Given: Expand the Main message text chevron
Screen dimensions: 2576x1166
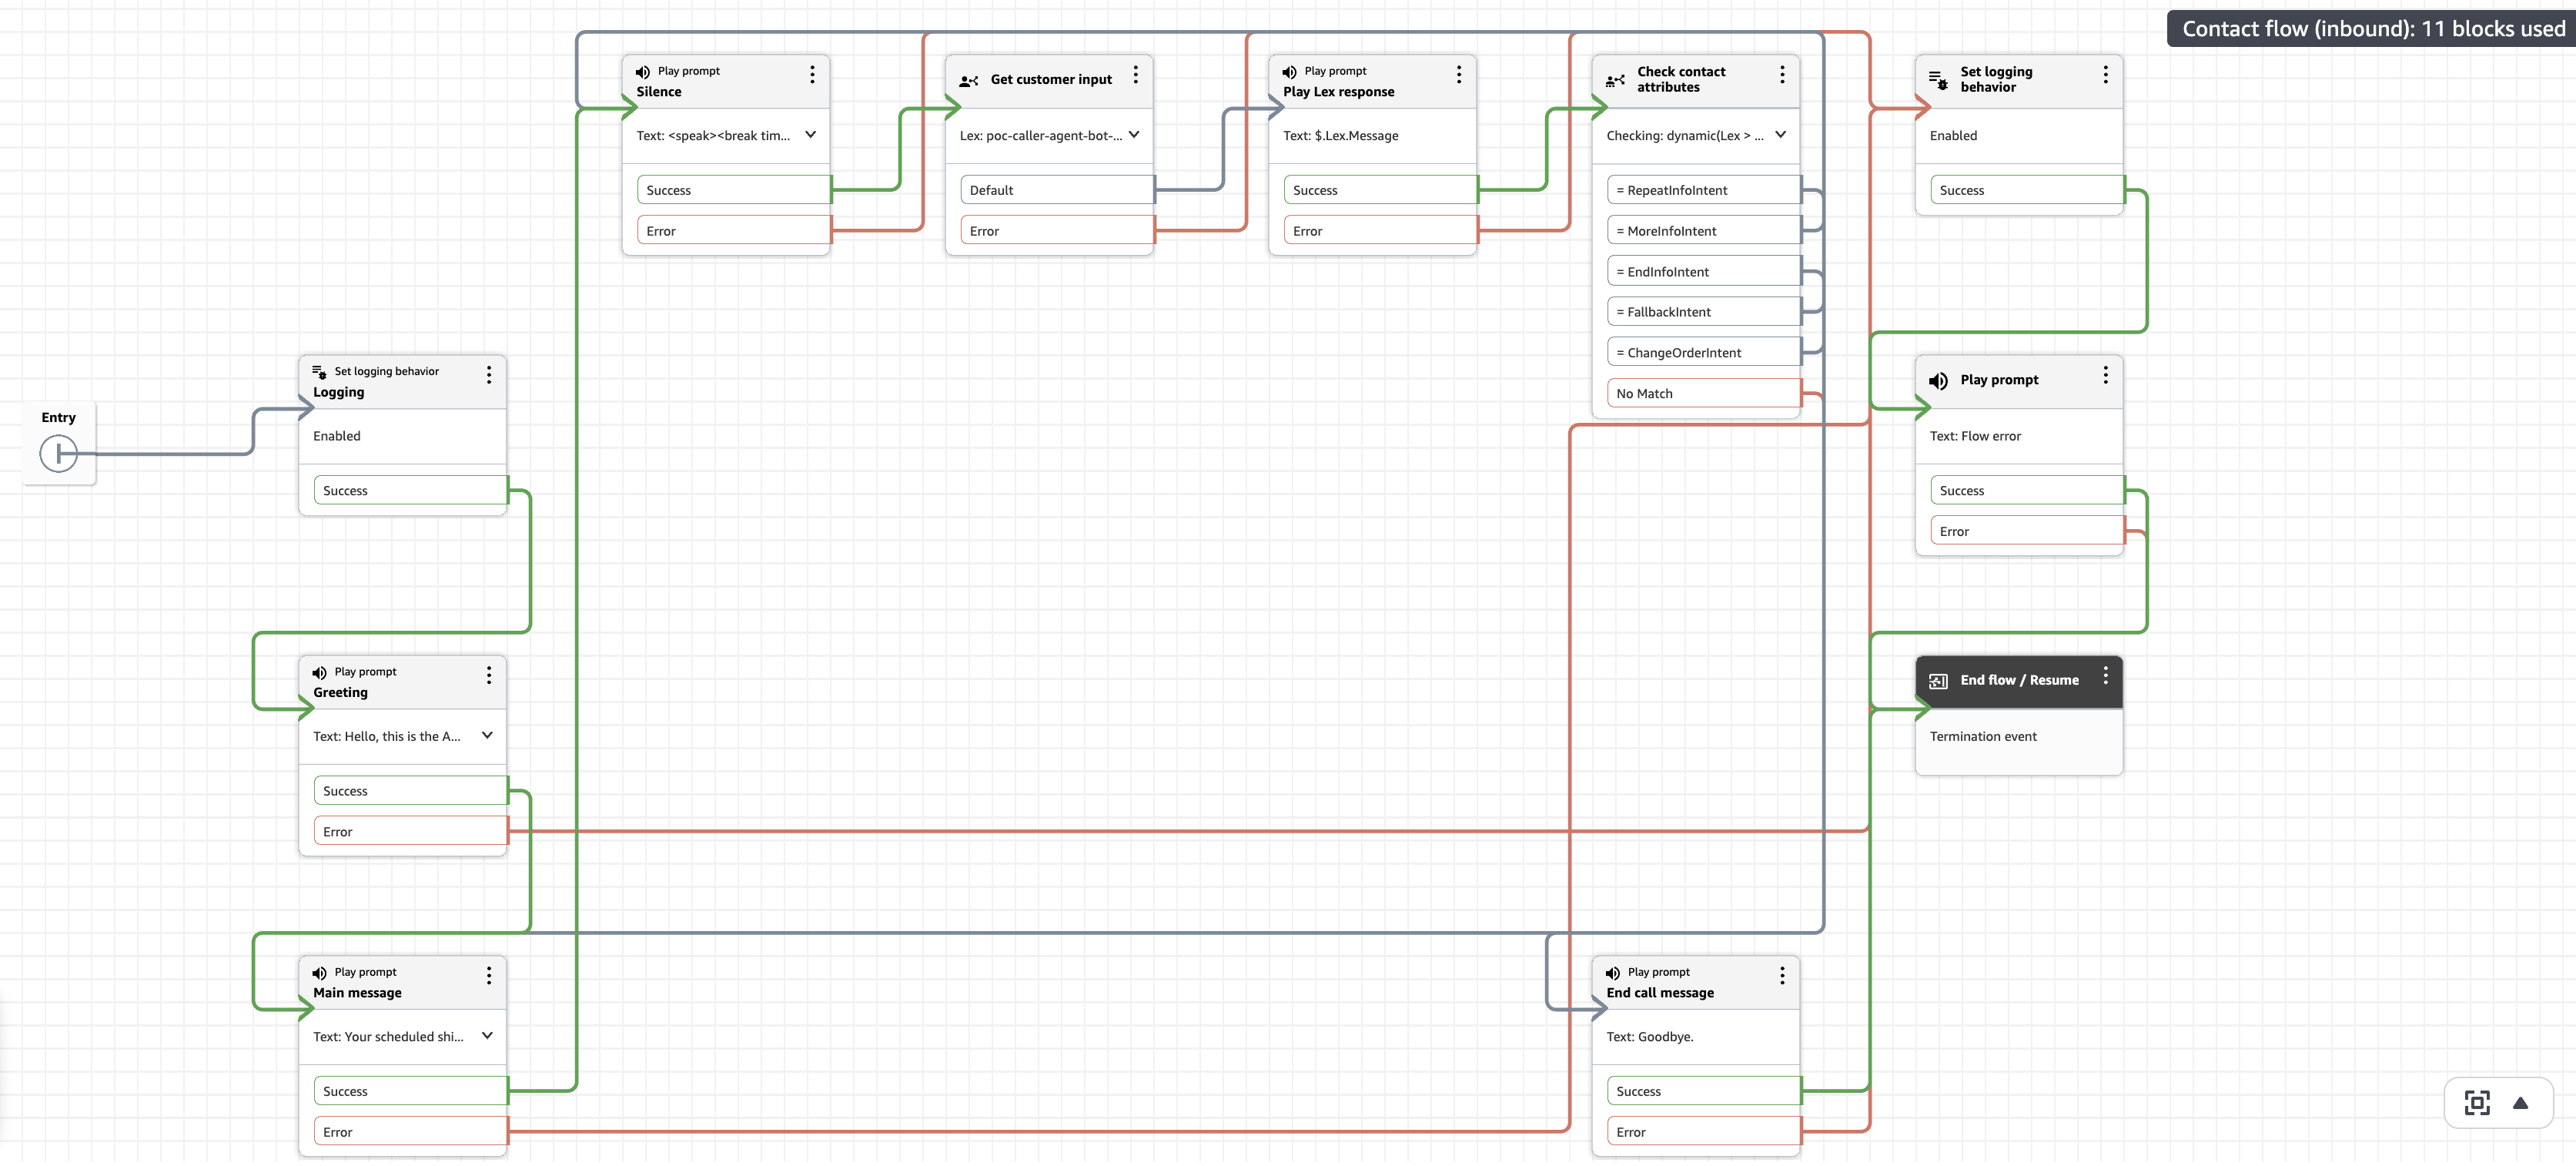Looking at the screenshot, I should [x=487, y=1035].
